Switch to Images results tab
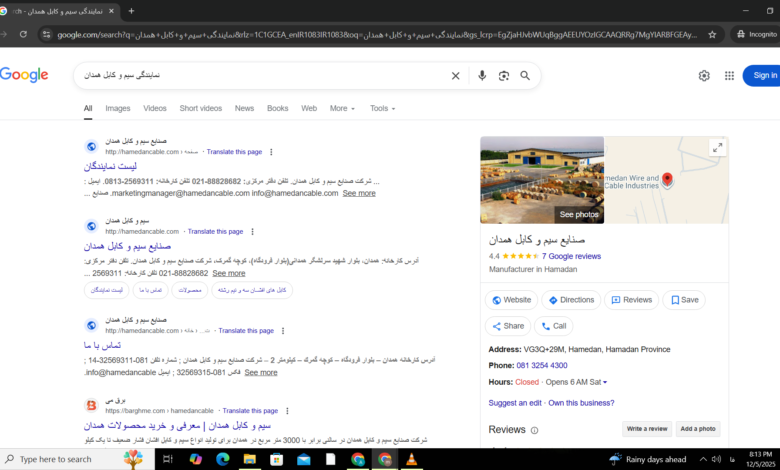This screenshot has width=780, height=470. pyautogui.click(x=117, y=108)
